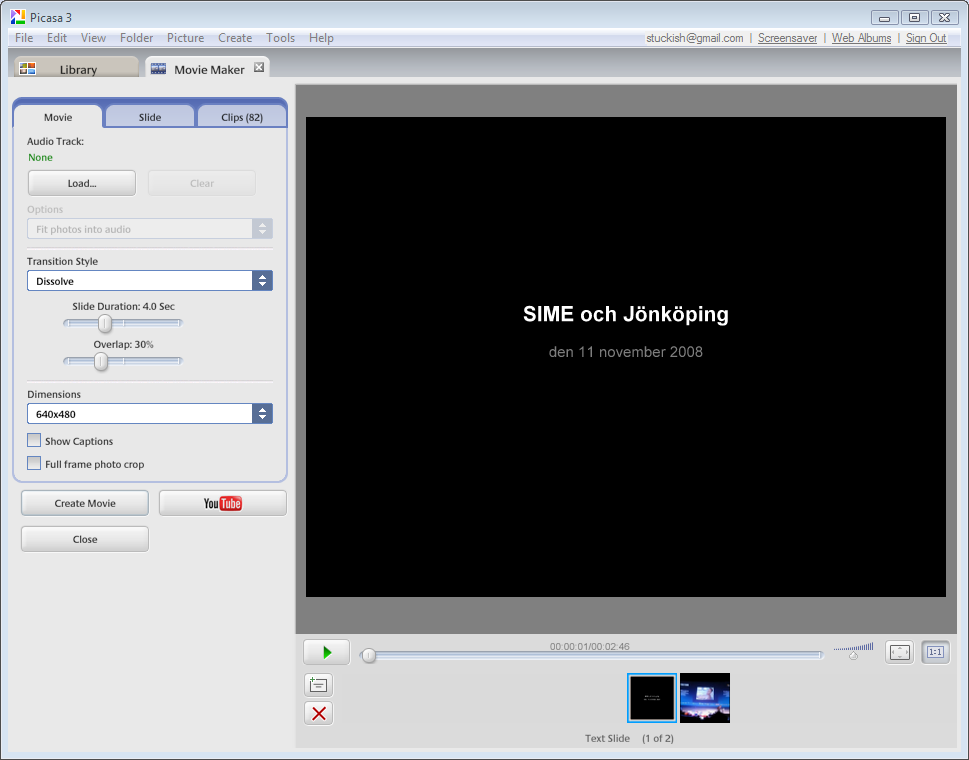Open the Tools menu
The image size is (969, 760).
[281, 38]
